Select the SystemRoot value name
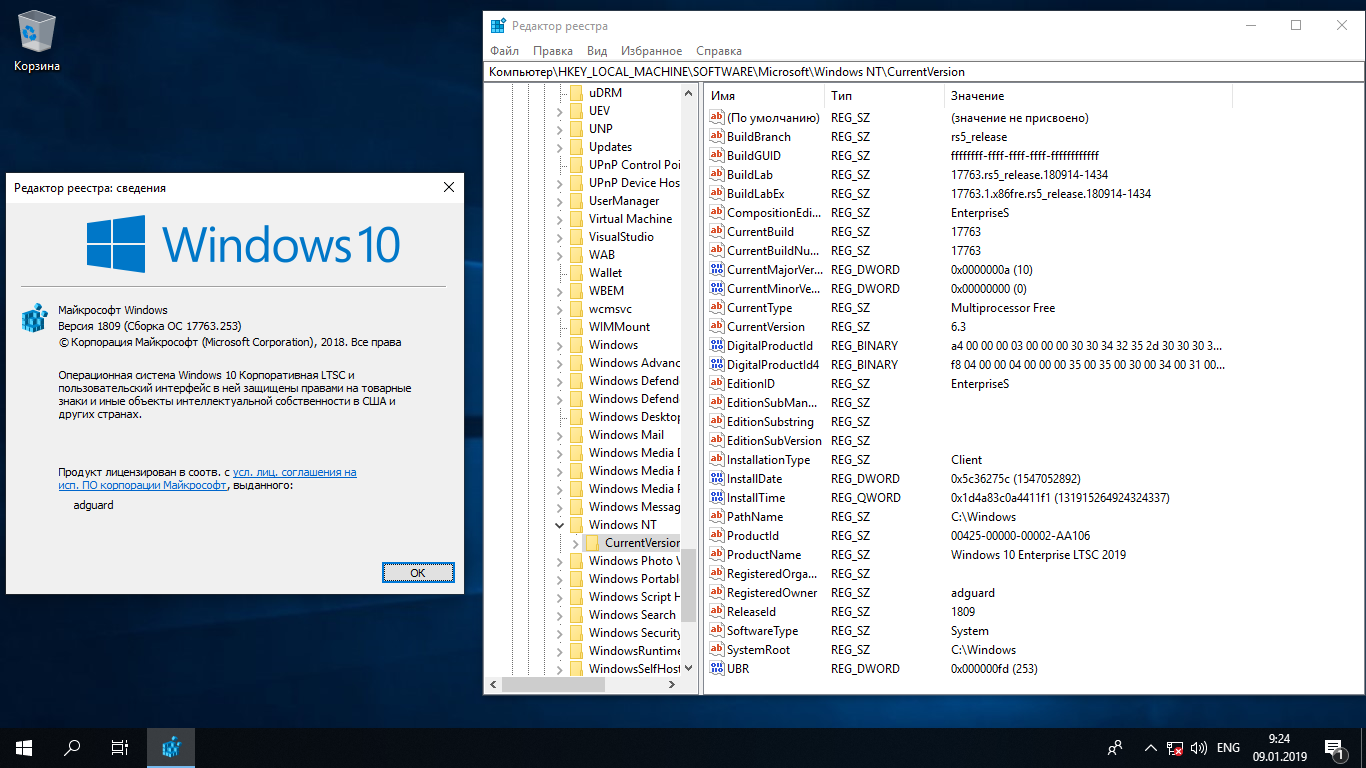 pyautogui.click(x=759, y=650)
